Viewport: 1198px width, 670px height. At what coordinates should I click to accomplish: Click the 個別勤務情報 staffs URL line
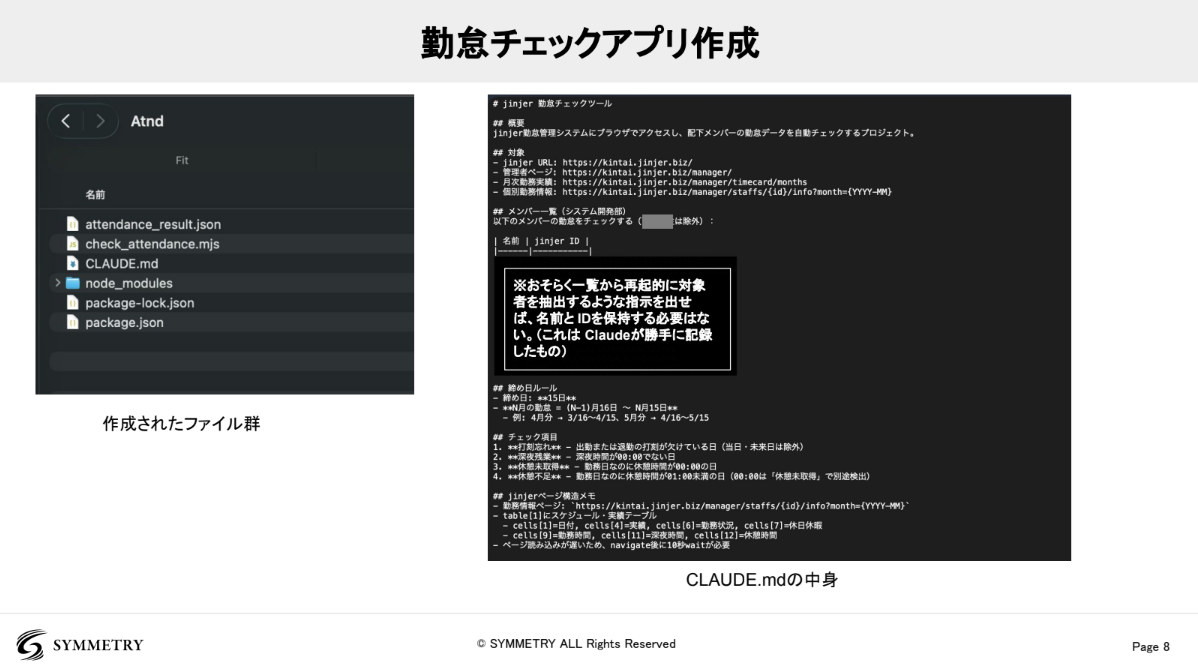[x=692, y=193]
